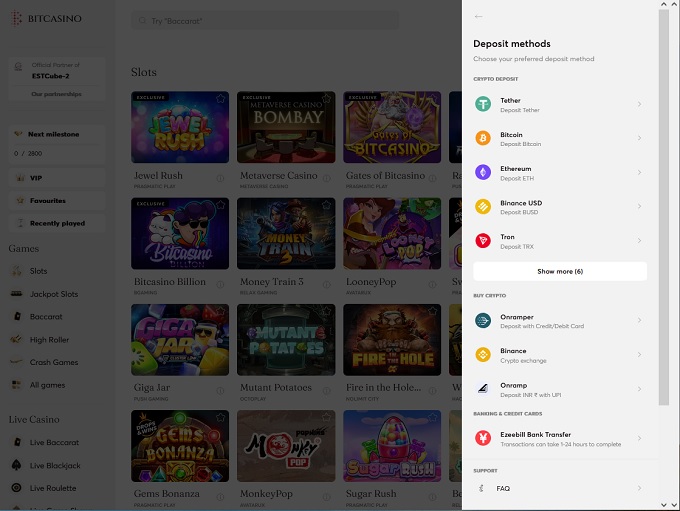The height and width of the screenshot is (511, 680).
Task: Toggle favourite star on Metaverse Casino Bombay
Action: tap(327, 98)
